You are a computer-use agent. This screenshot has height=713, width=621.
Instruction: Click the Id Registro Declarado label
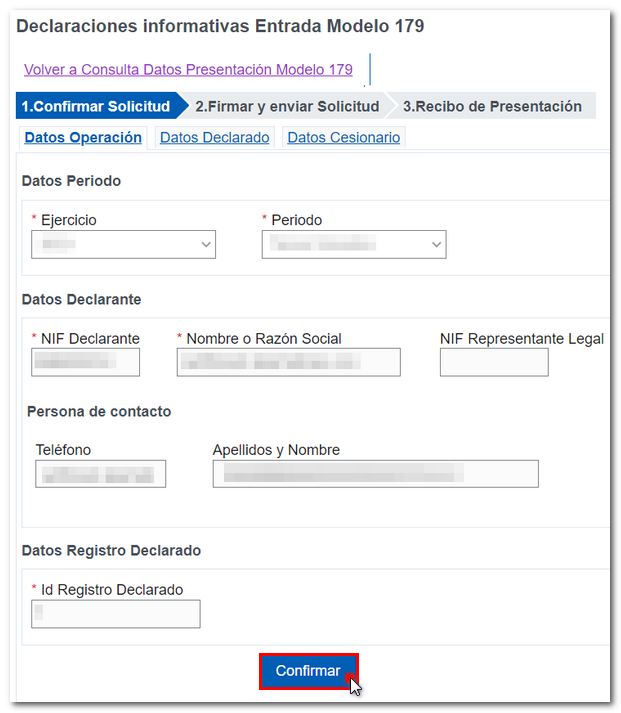click(112, 590)
